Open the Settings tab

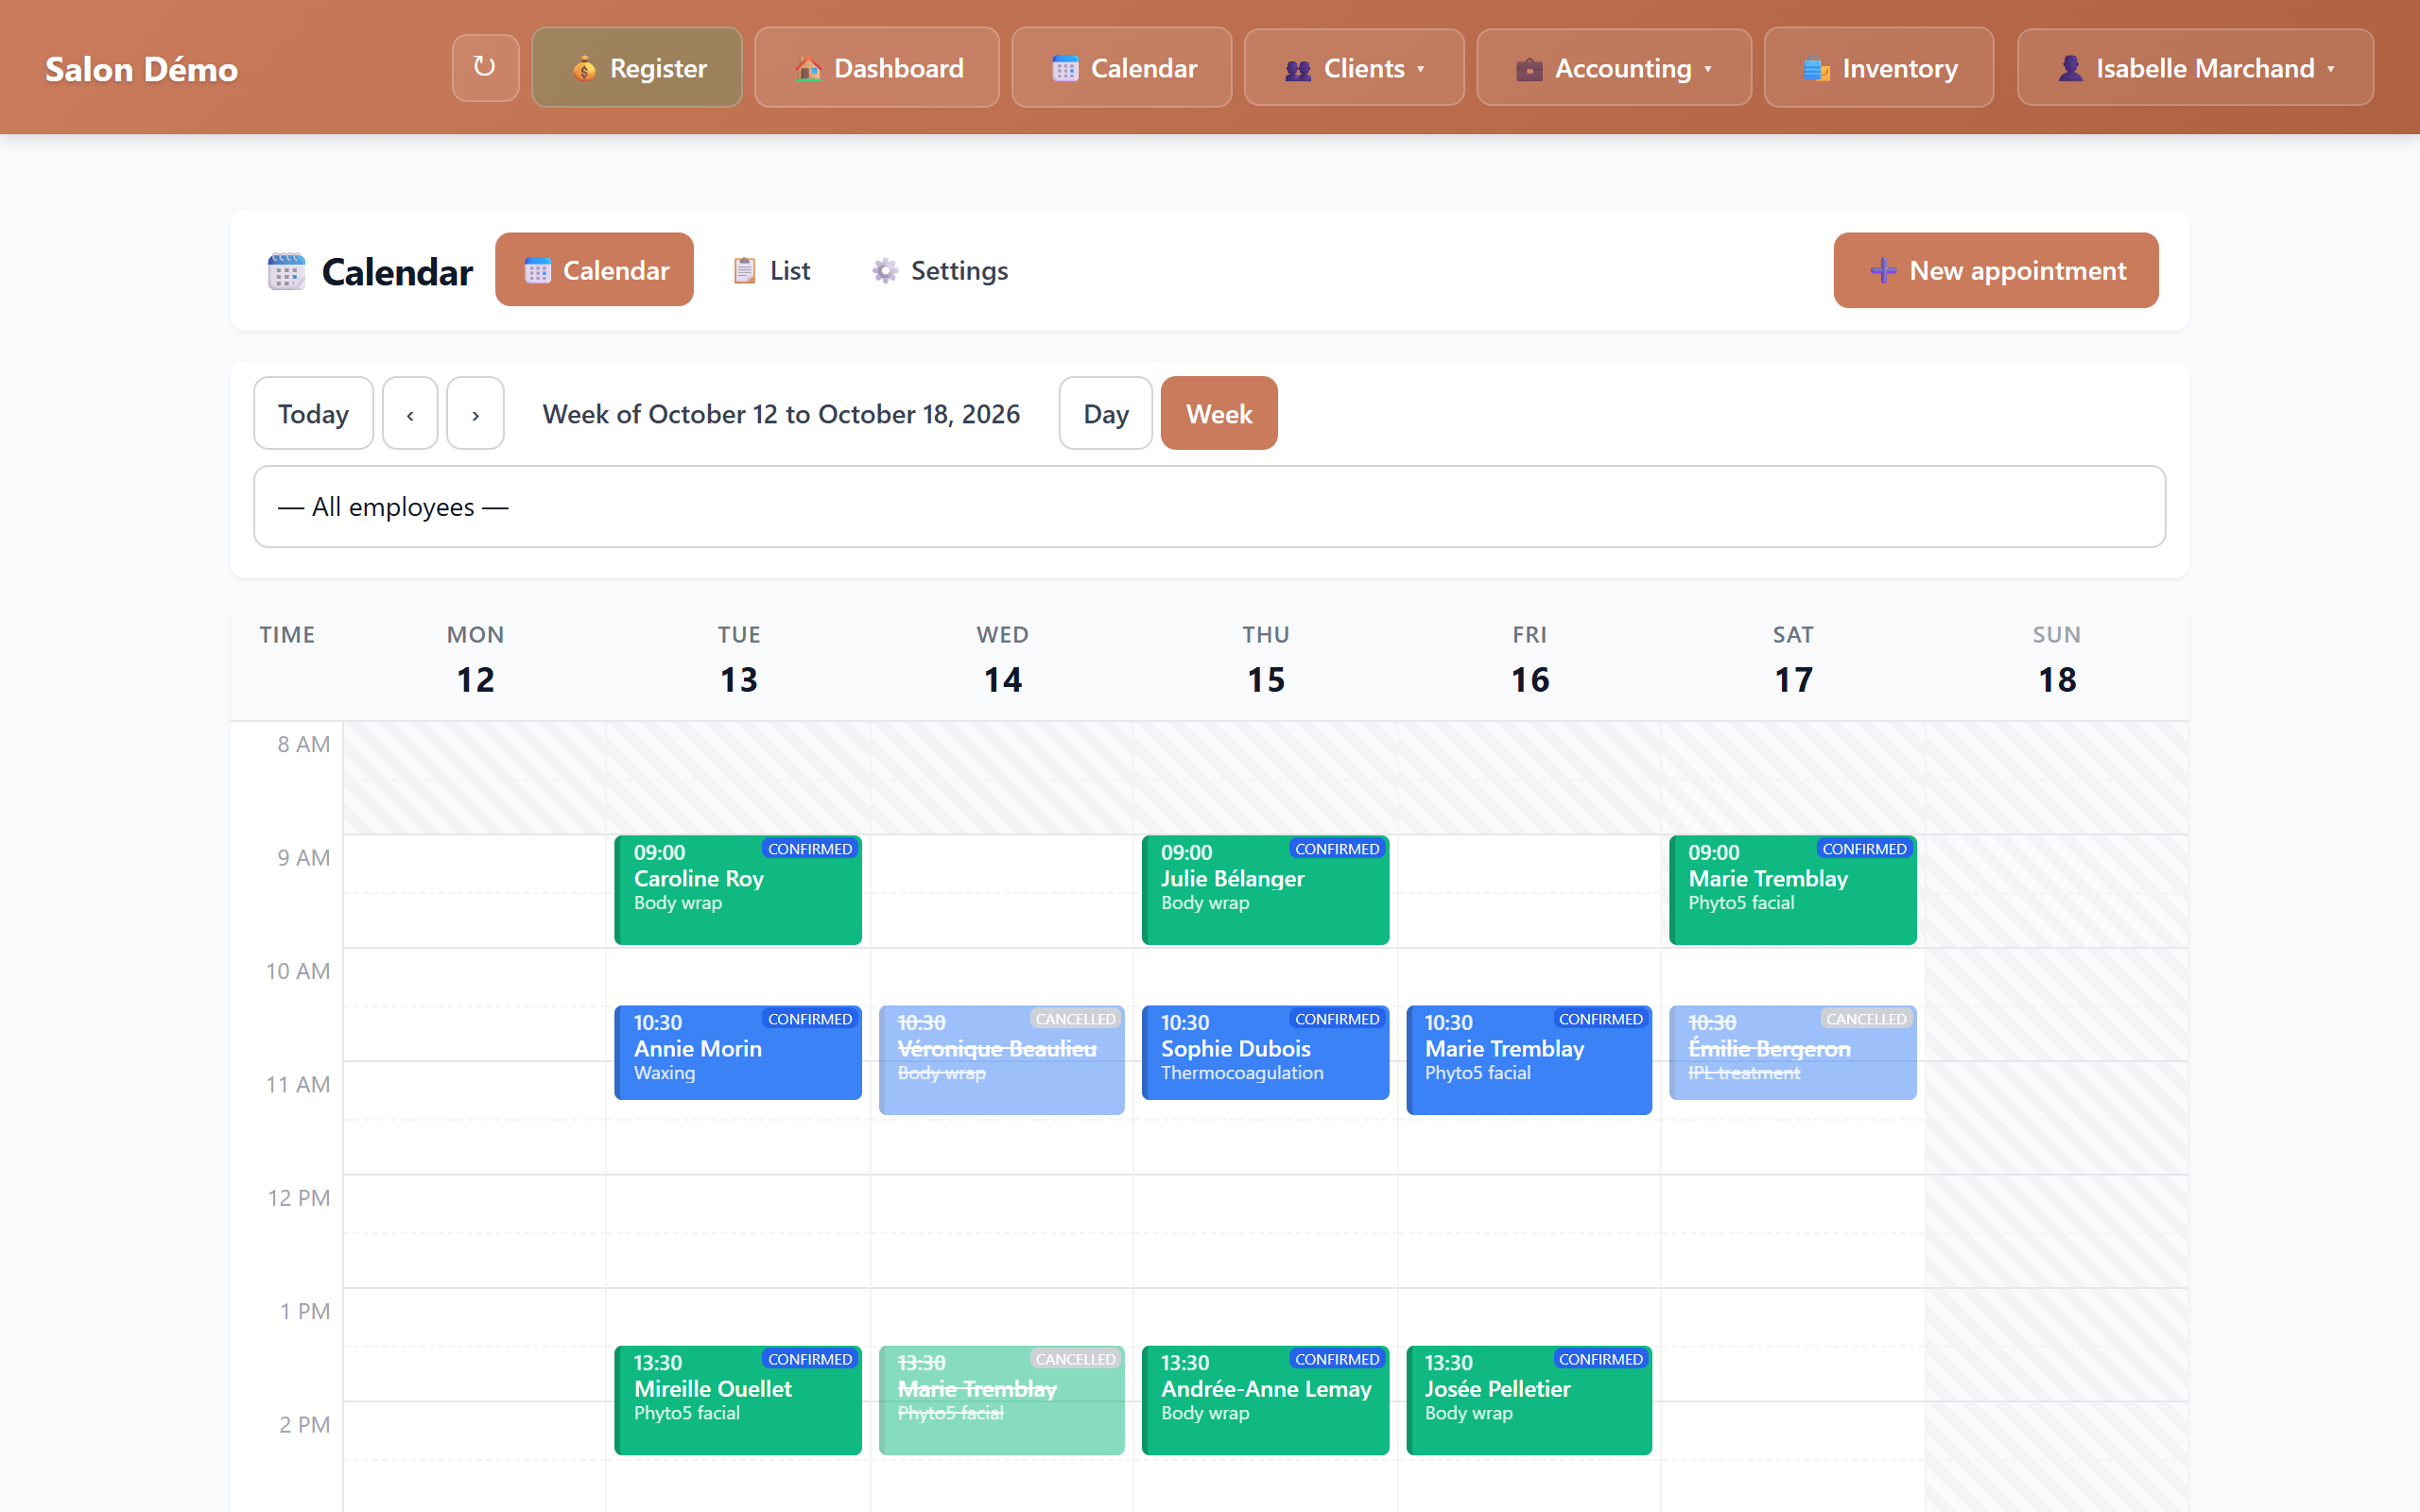point(940,270)
